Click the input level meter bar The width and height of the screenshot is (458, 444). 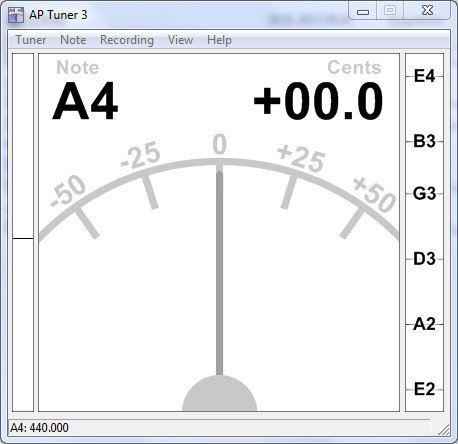coord(23,232)
